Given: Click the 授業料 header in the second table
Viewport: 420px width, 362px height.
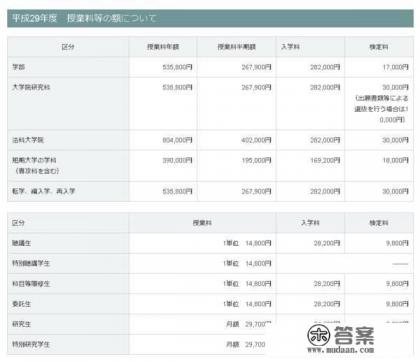Looking at the screenshot, I should [x=202, y=223].
